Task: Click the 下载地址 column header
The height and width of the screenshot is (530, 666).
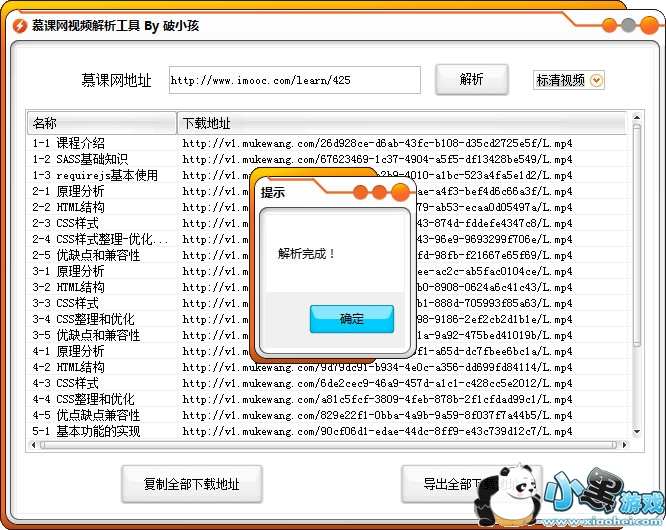Action: click(x=401, y=123)
